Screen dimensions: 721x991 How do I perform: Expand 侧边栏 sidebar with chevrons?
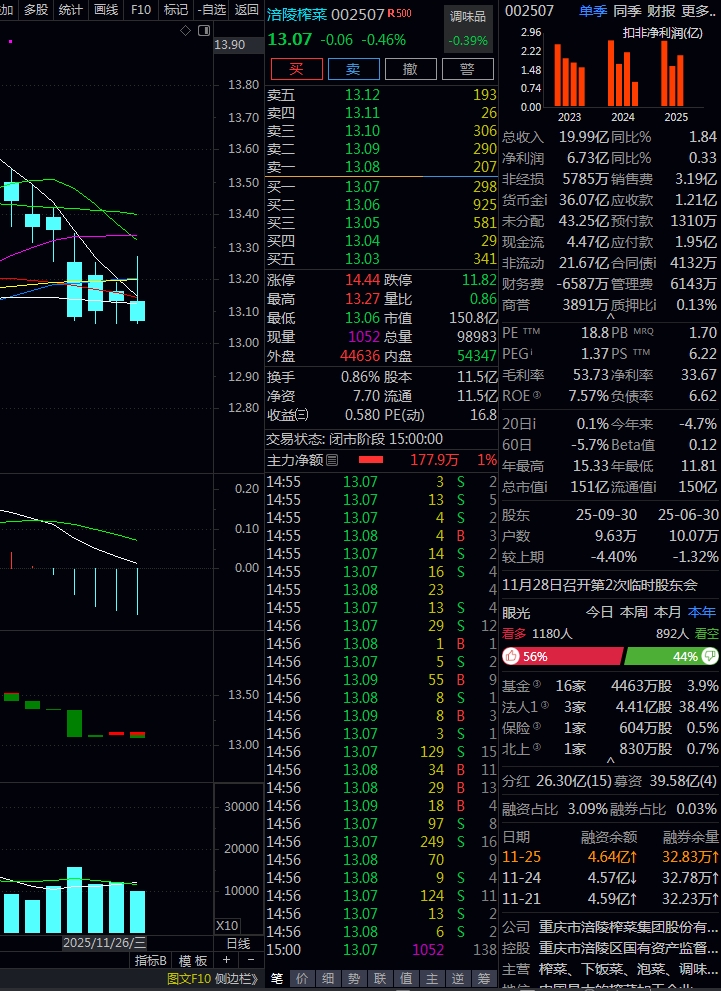pos(236,979)
